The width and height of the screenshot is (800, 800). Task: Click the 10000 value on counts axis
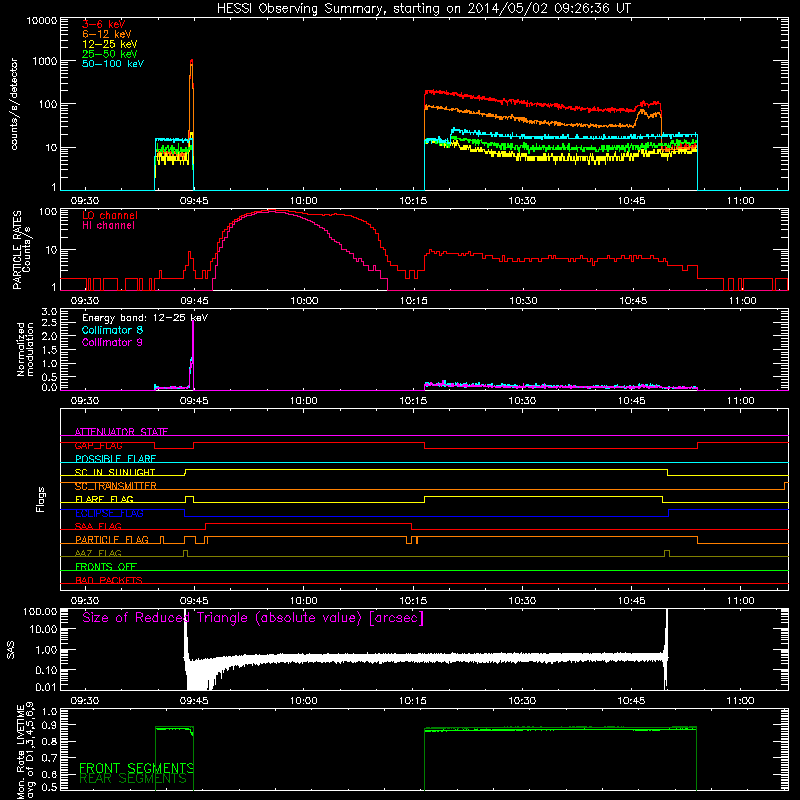[x=42, y=21]
